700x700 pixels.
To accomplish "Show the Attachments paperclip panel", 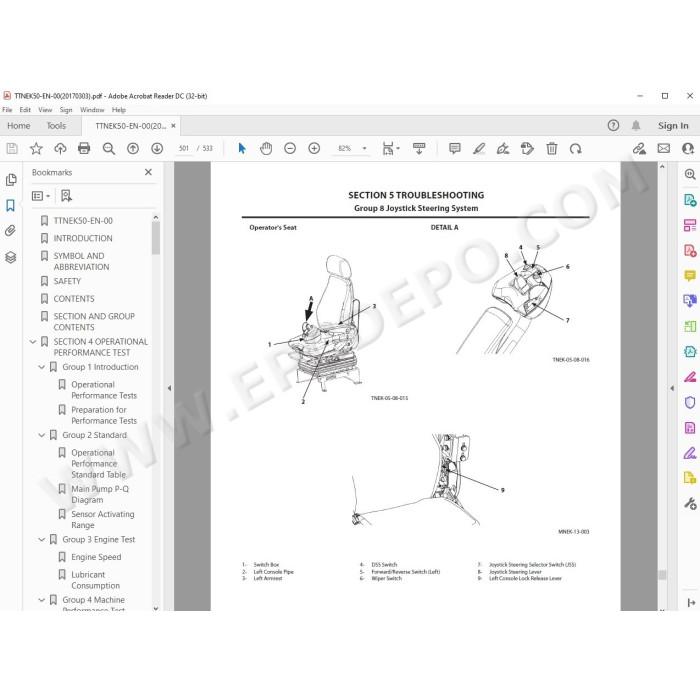I will 11,231.
